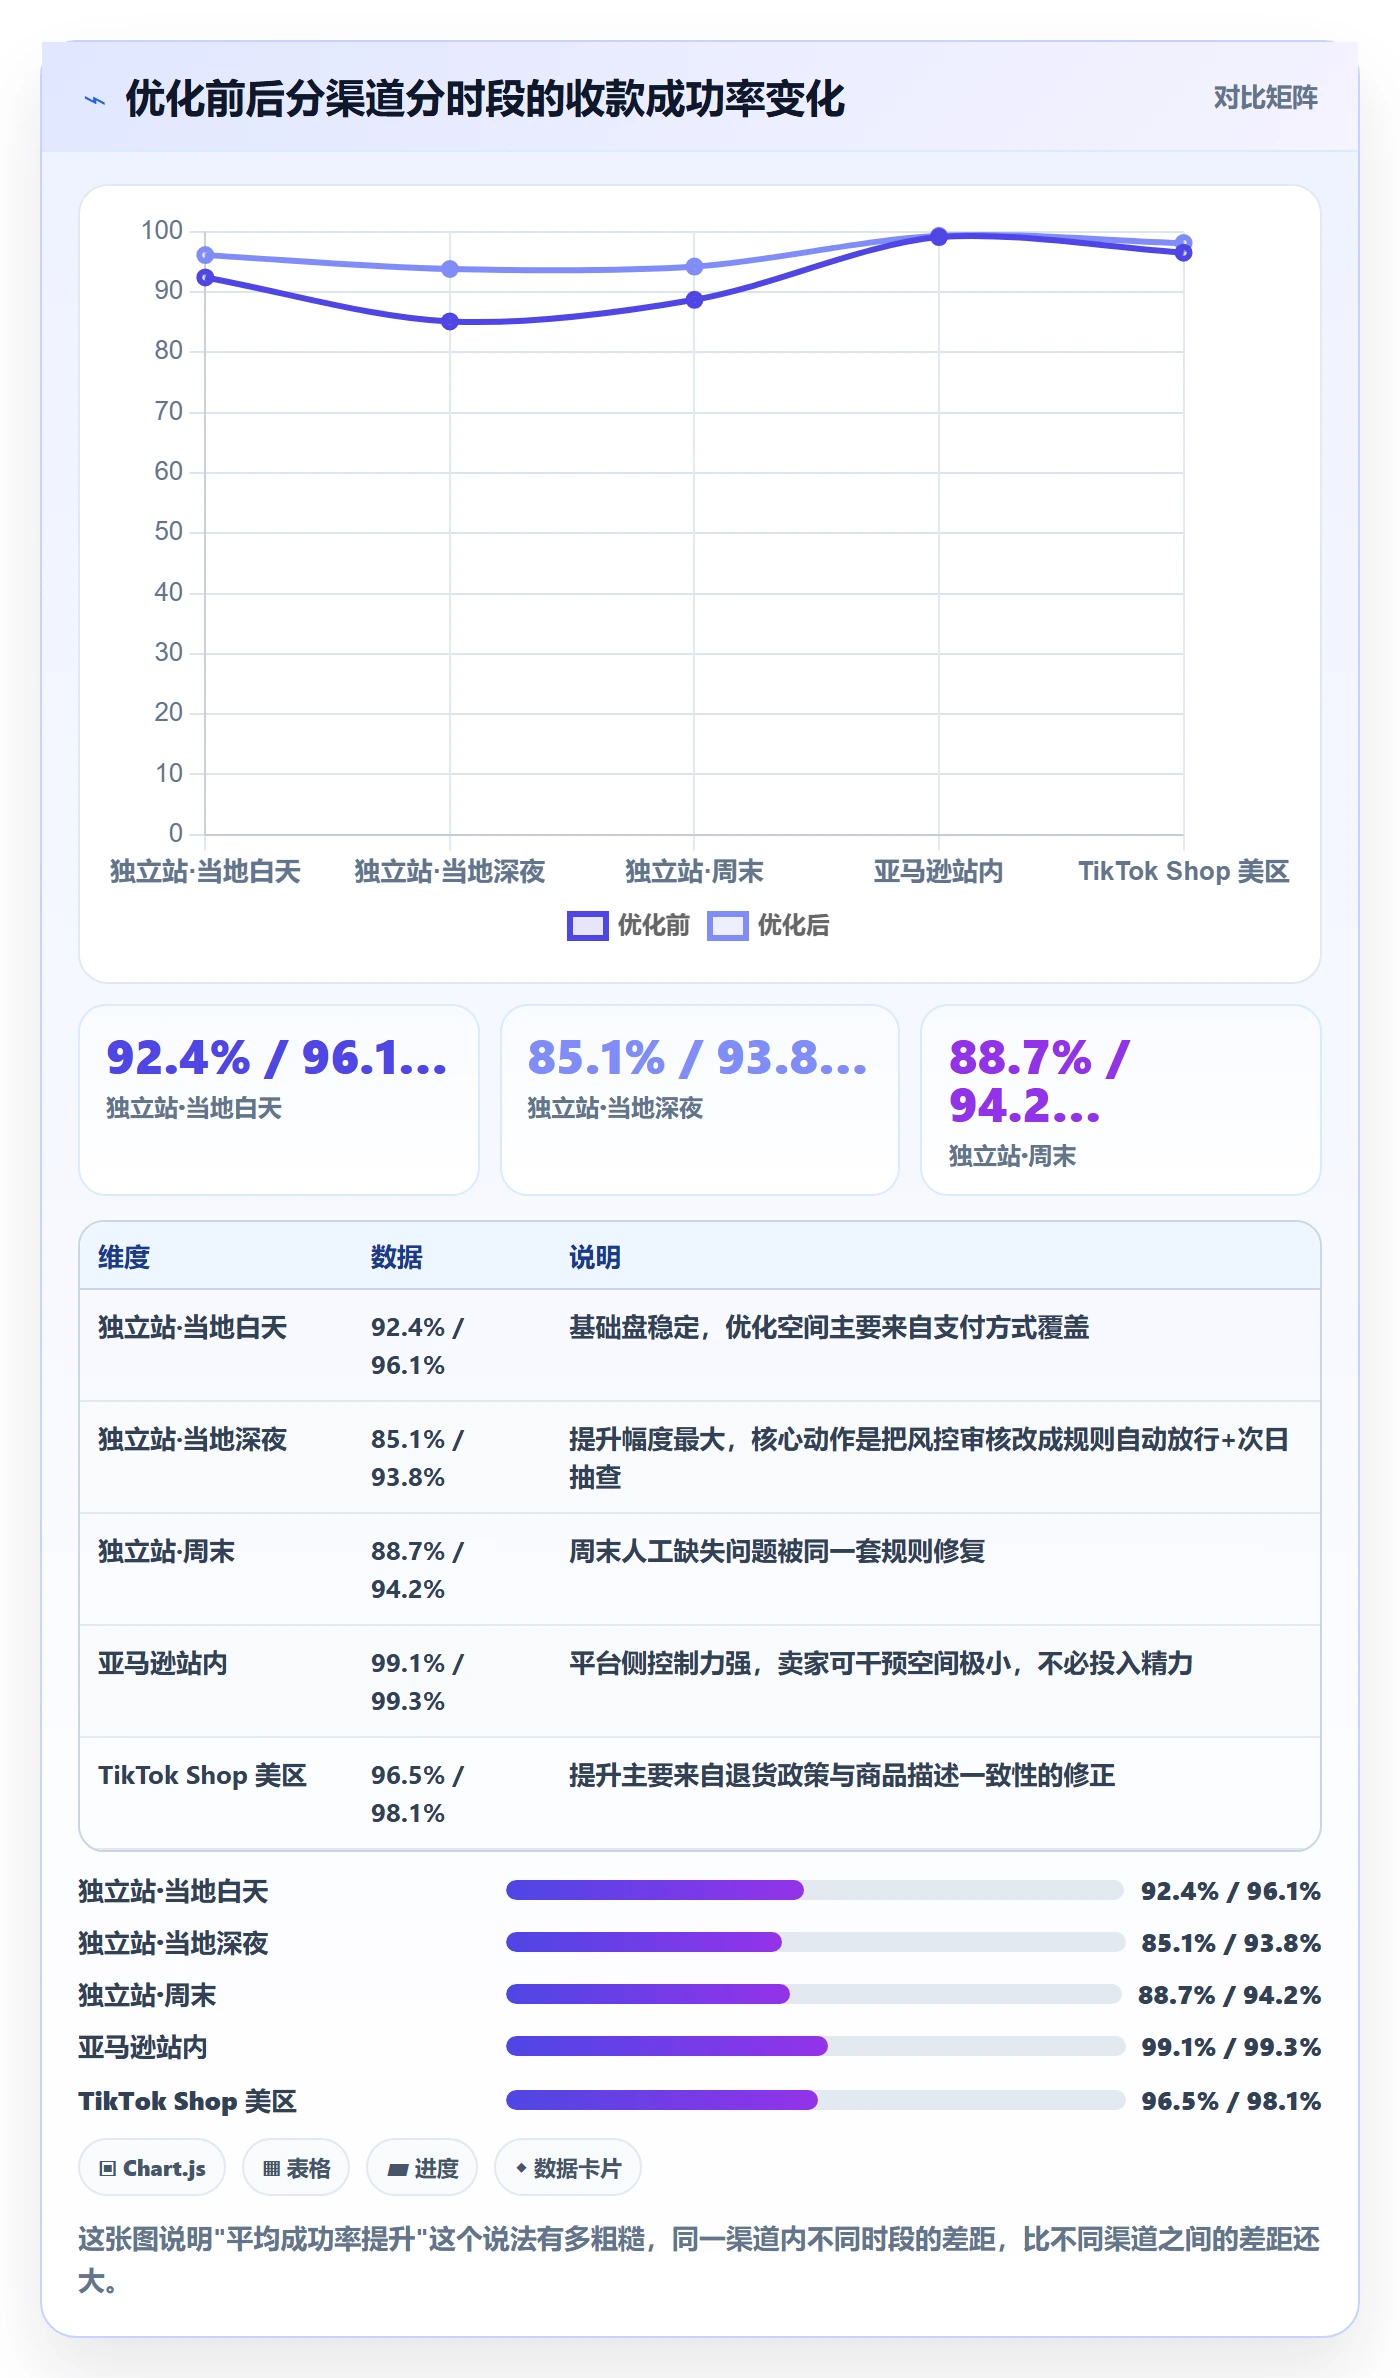
Task: Click the table note starting with 提升幅度最大
Action: [929, 1457]
